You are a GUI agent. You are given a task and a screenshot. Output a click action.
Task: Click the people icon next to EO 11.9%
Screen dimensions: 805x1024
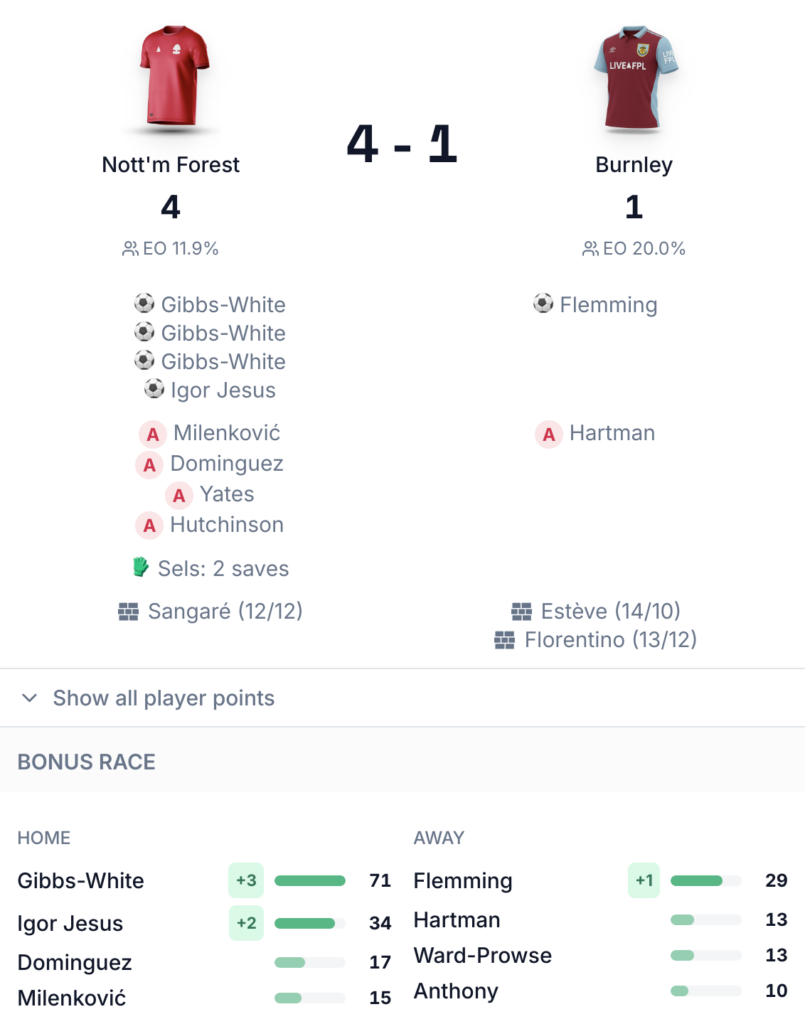tap(130, 249)
